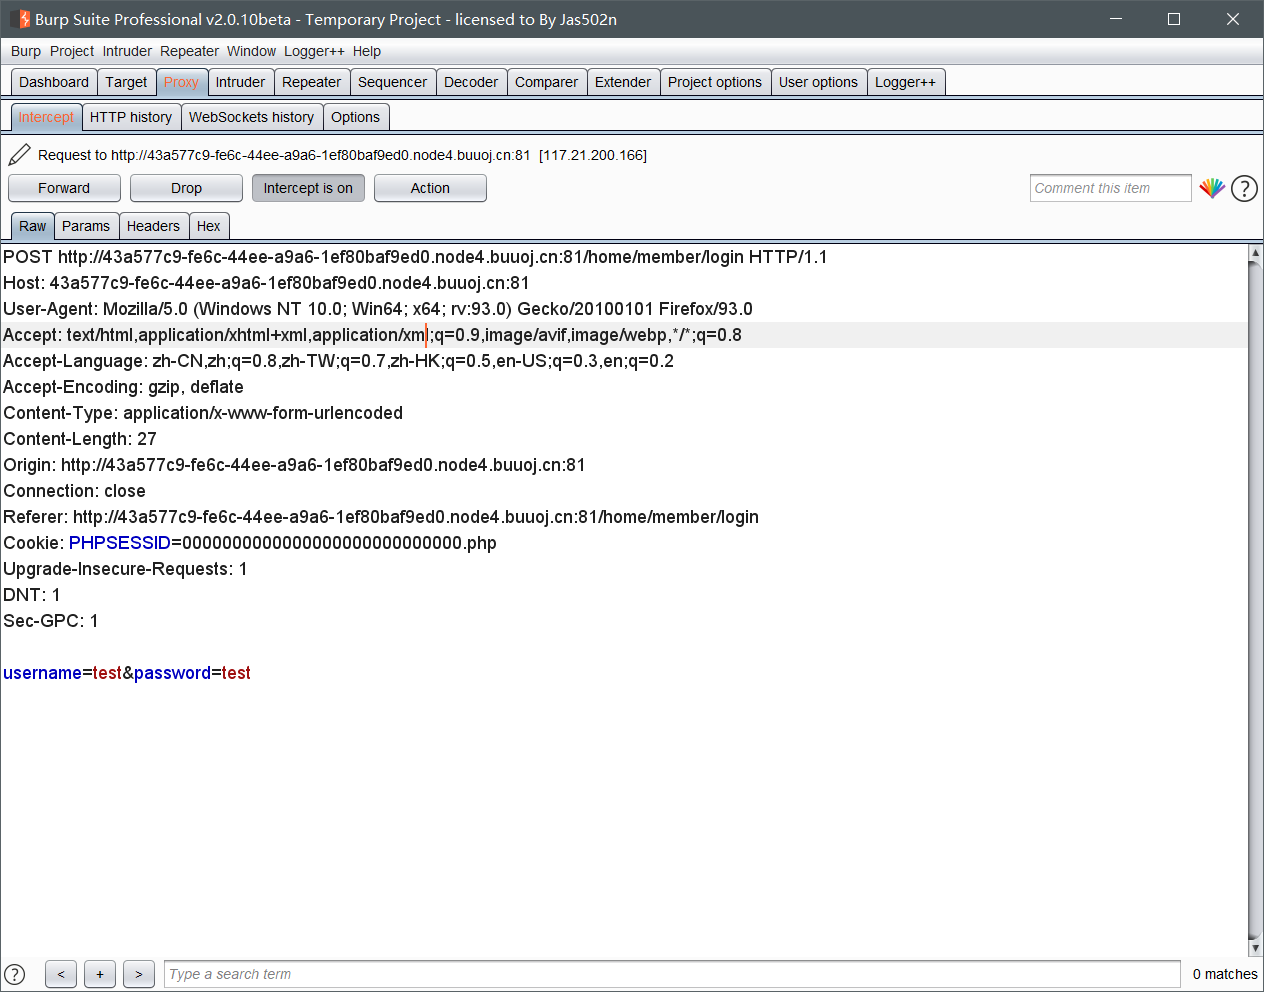Drop the intercepted request

[x=186, y=188]
